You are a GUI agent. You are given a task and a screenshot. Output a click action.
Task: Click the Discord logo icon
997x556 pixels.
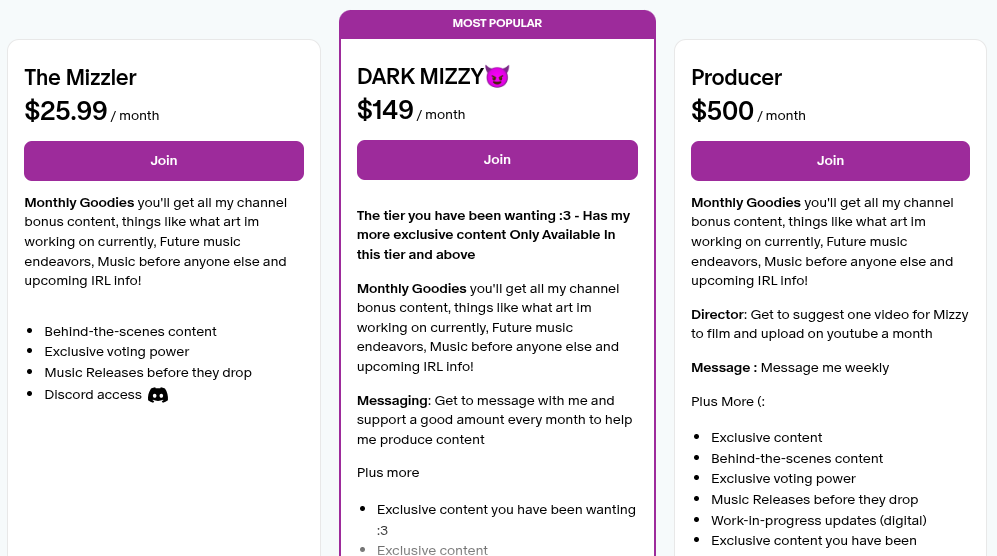pyautogui.click(x=158, y=395)
